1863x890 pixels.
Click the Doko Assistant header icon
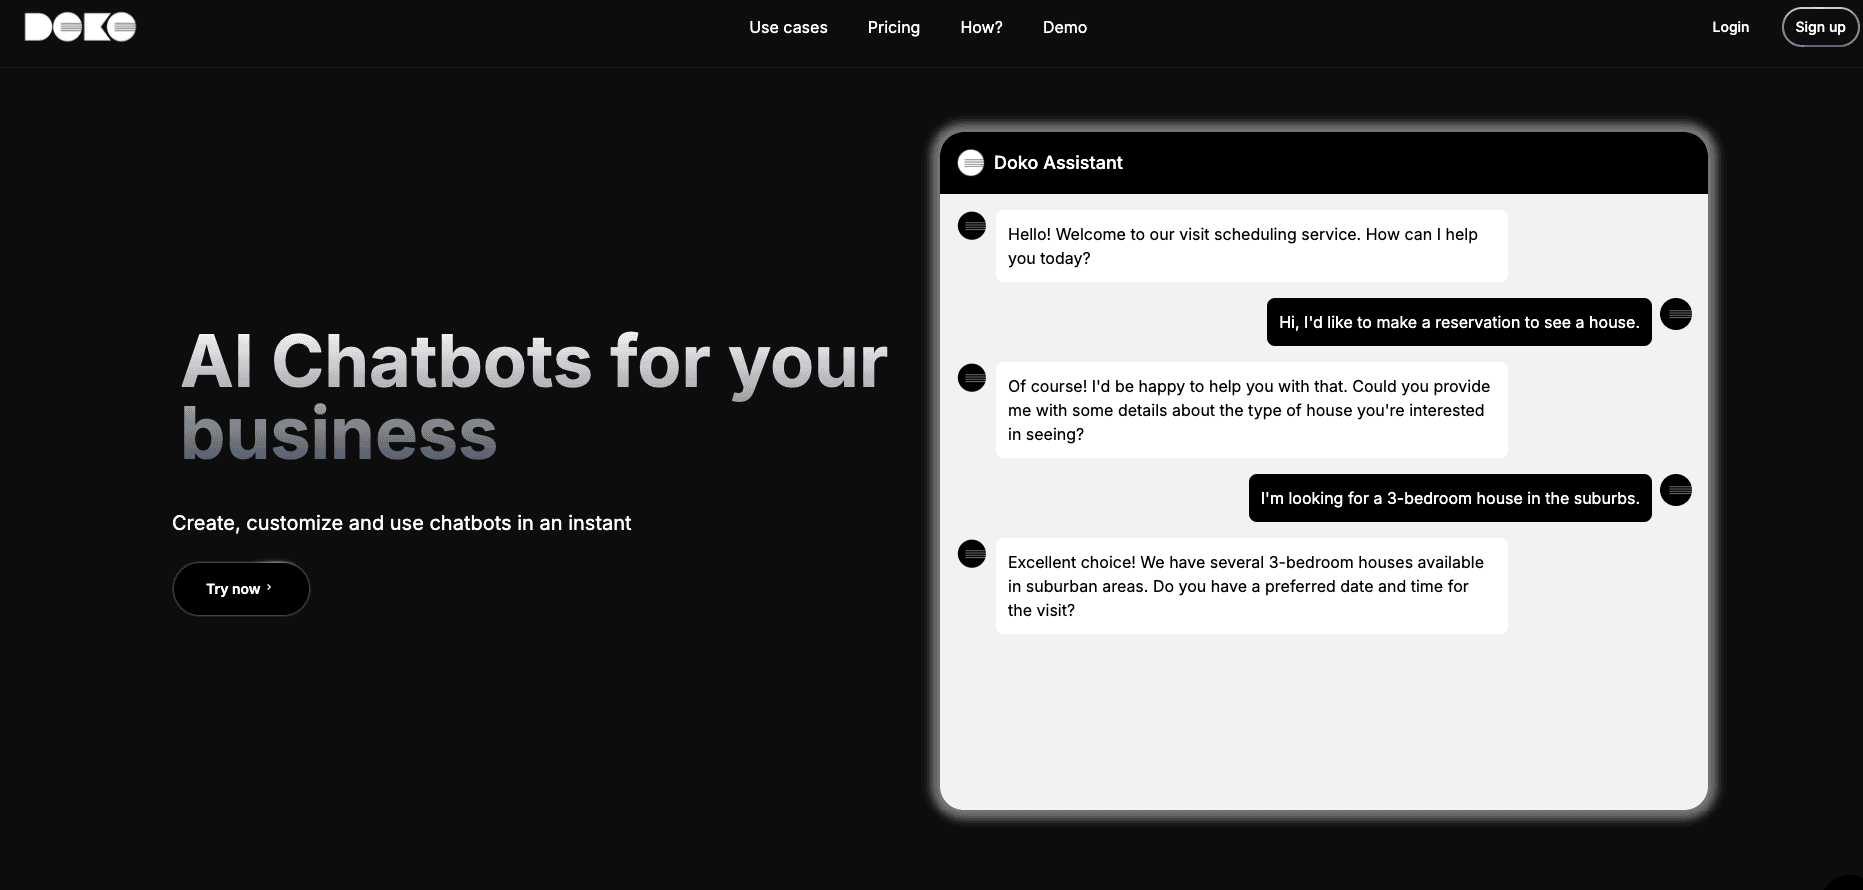point(970,163)
